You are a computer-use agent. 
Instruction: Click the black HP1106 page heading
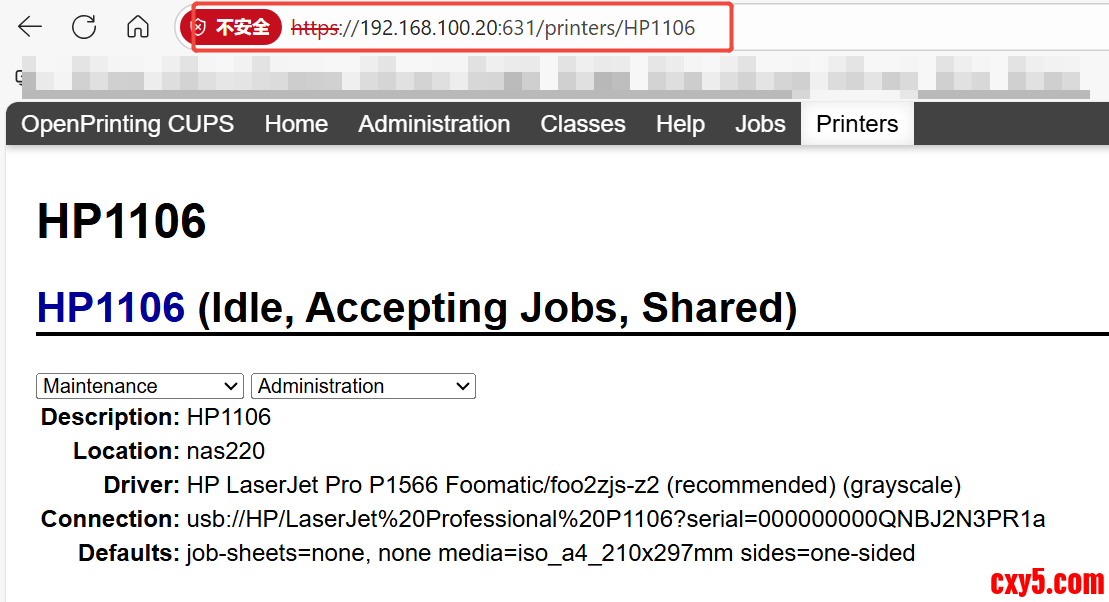pos(121,221)
